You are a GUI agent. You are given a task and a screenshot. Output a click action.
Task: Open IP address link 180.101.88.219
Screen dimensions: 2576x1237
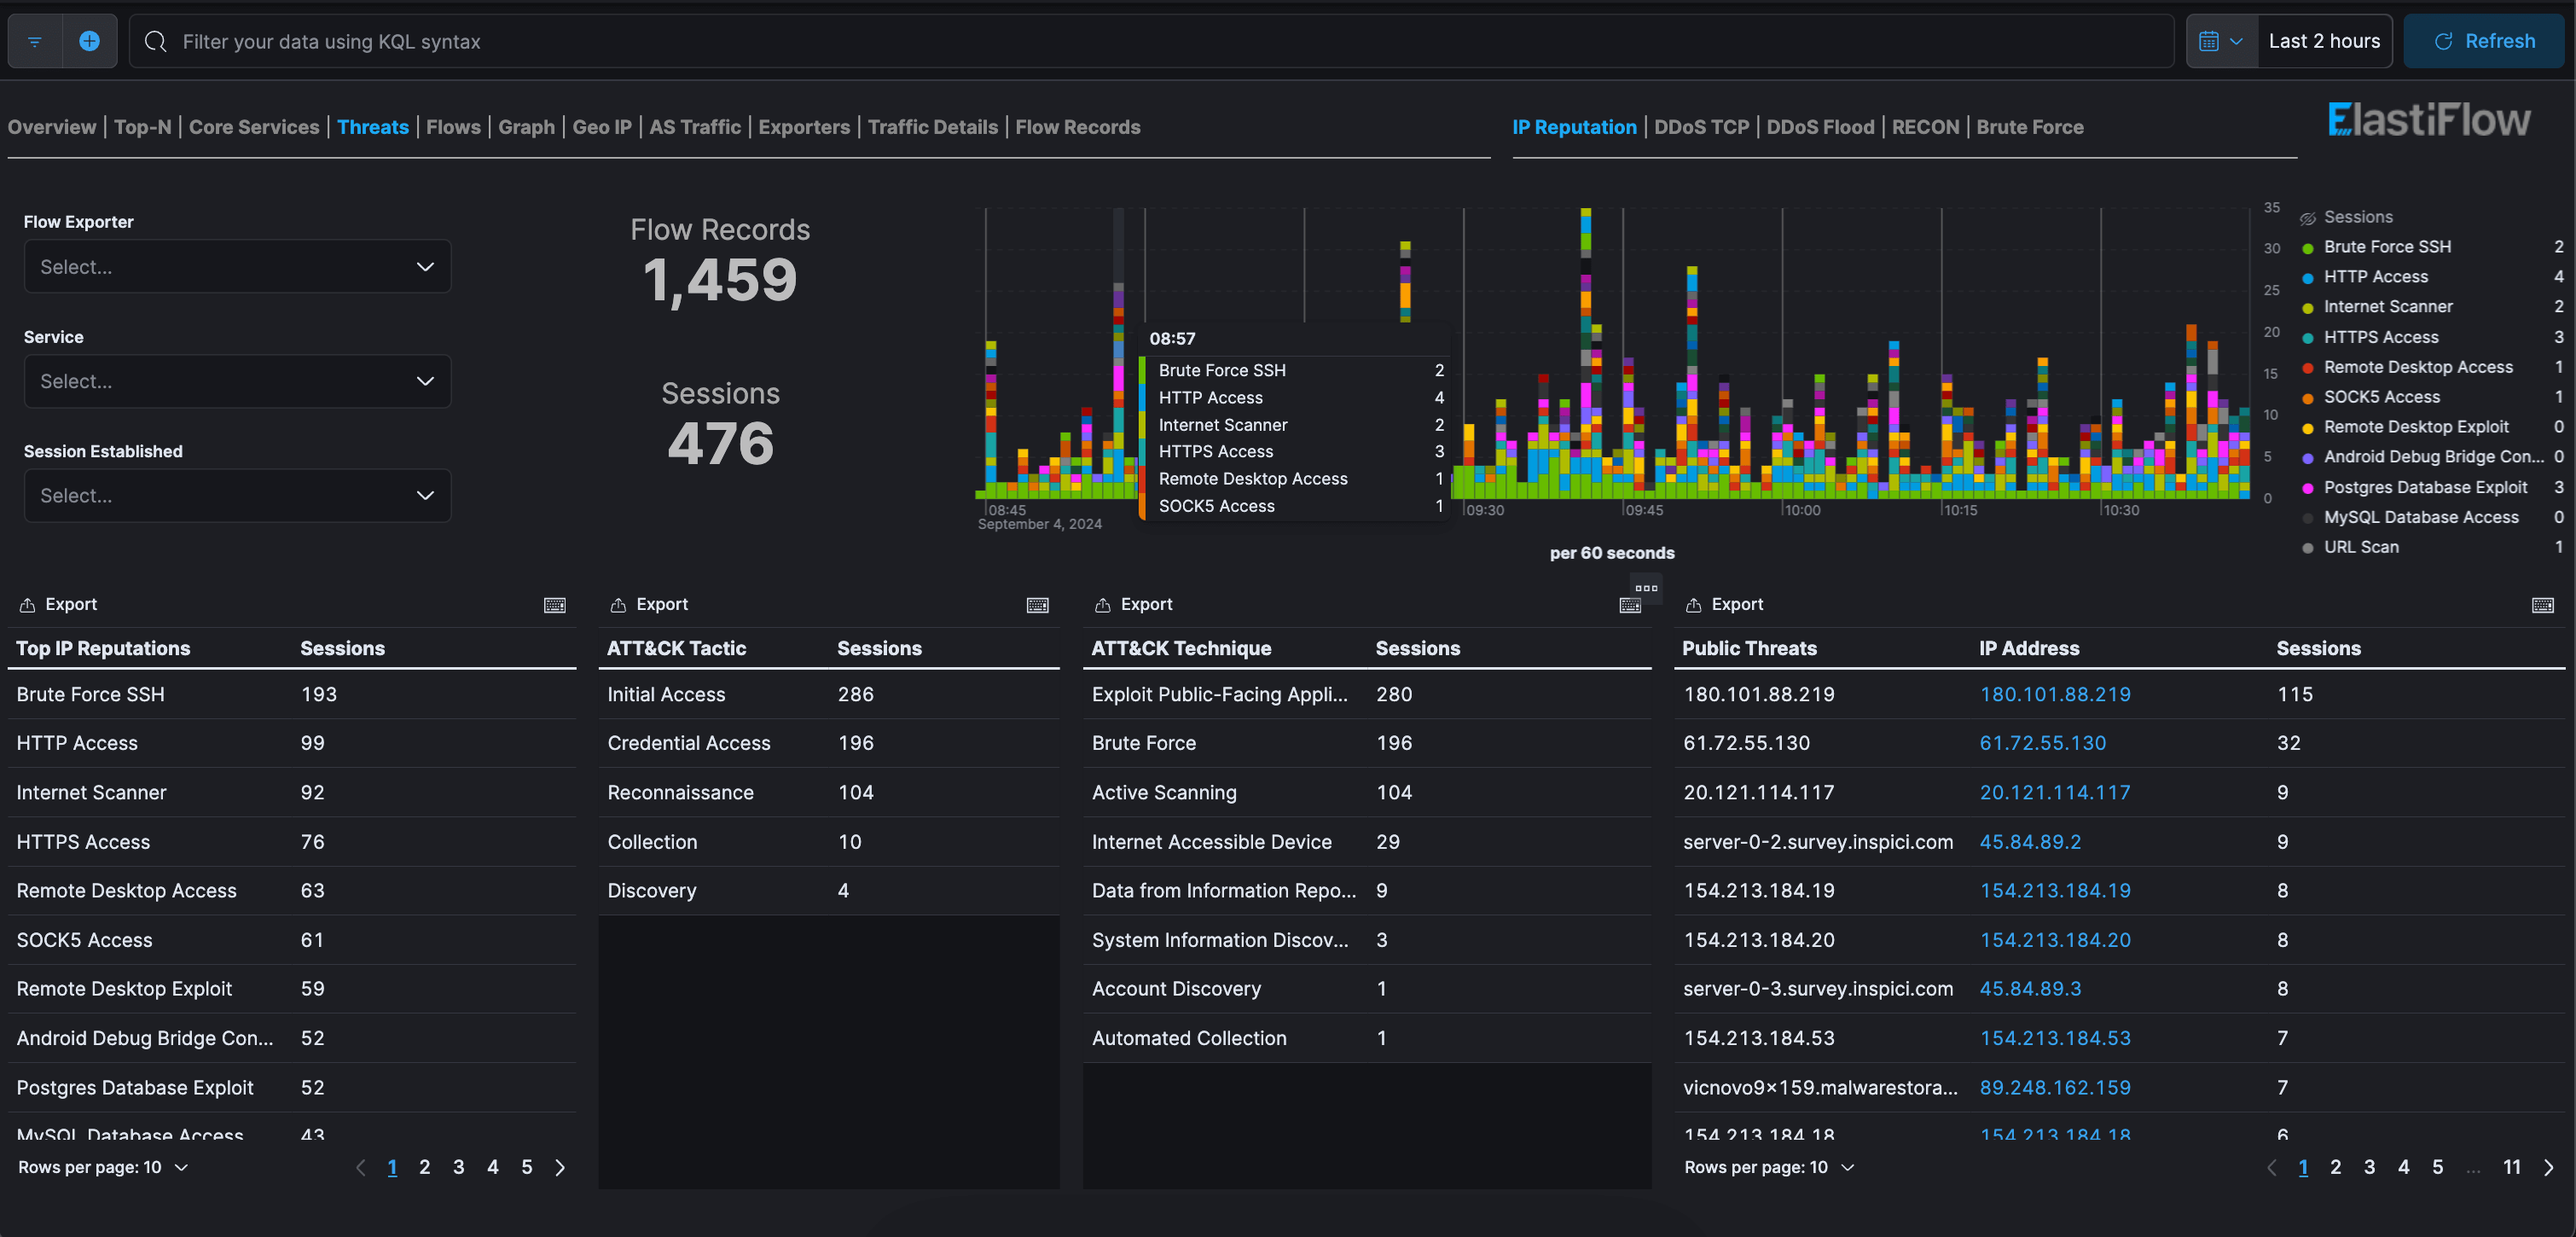coord(2055,694)
